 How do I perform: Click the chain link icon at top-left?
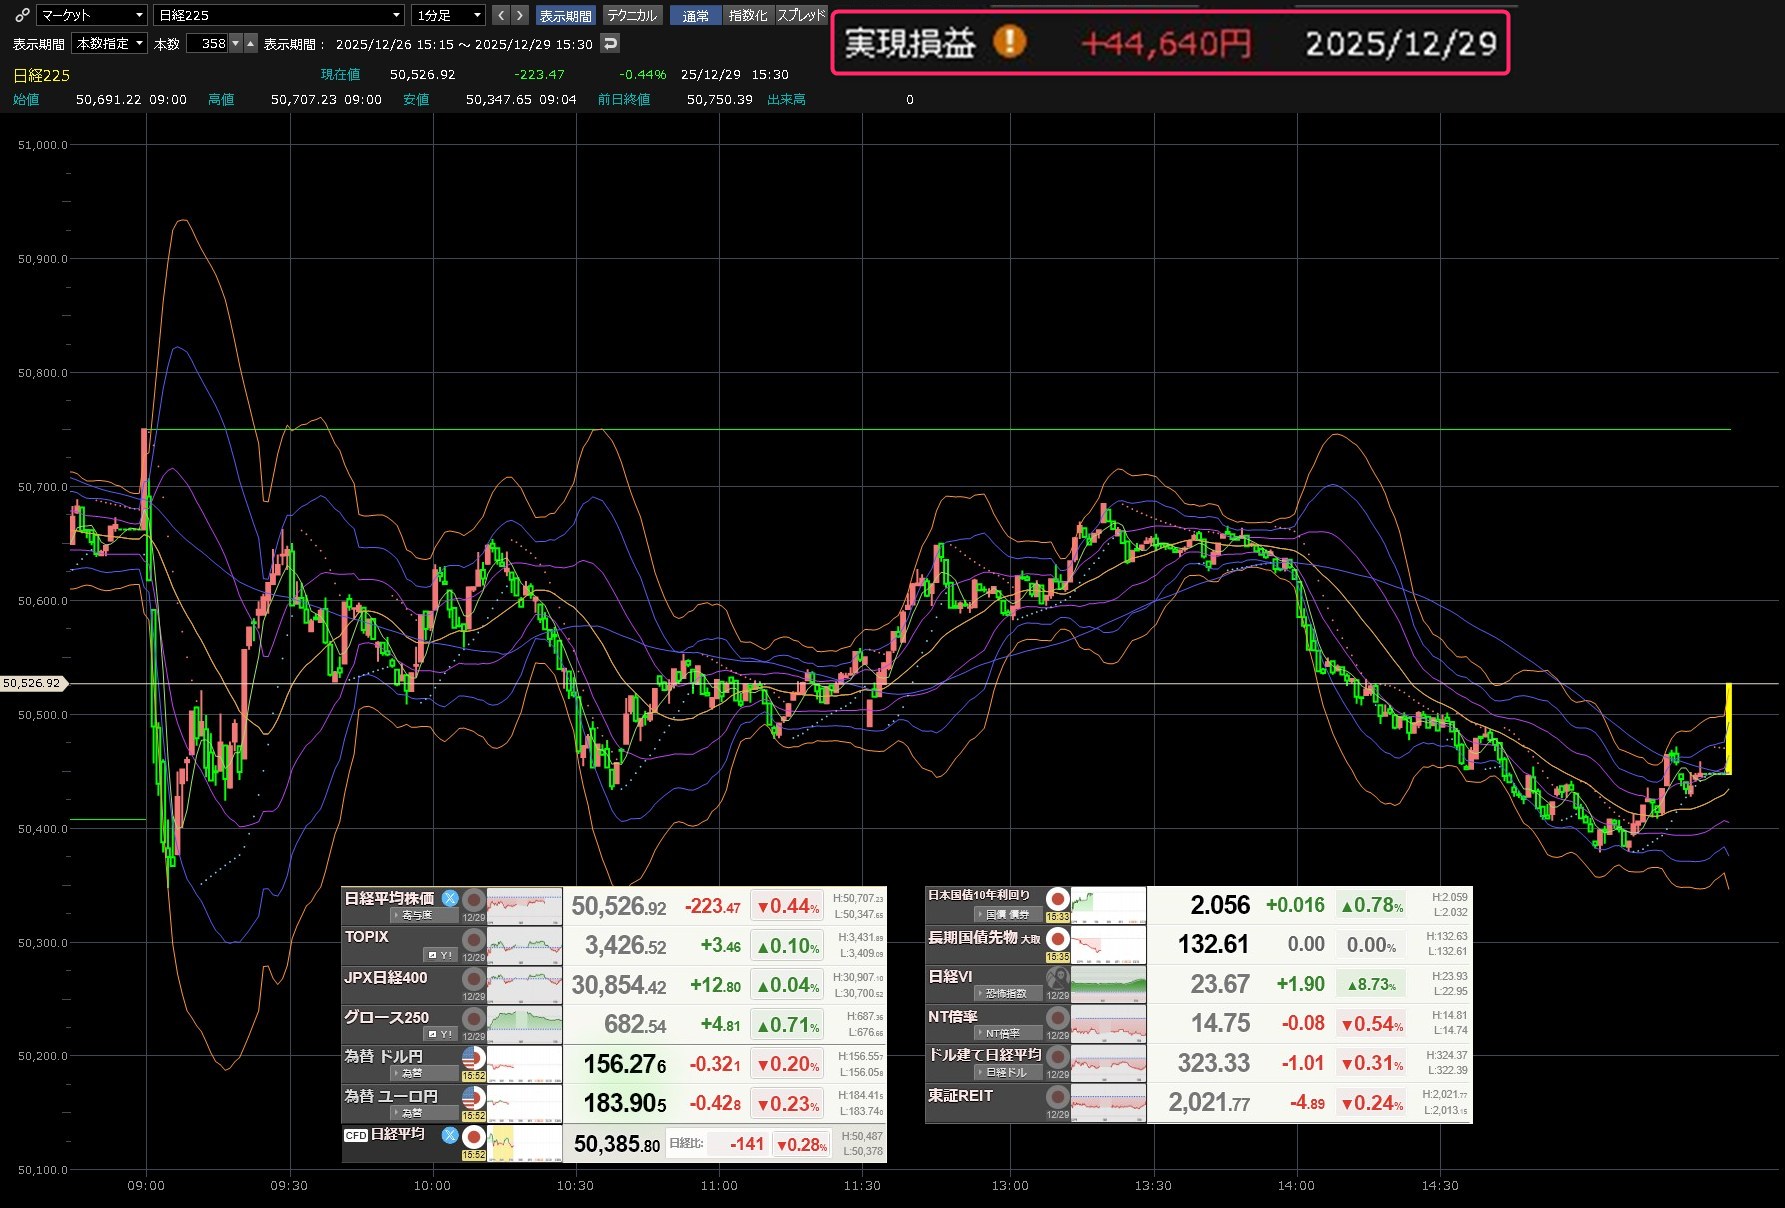pyautogui.click(x=22, y=15)
